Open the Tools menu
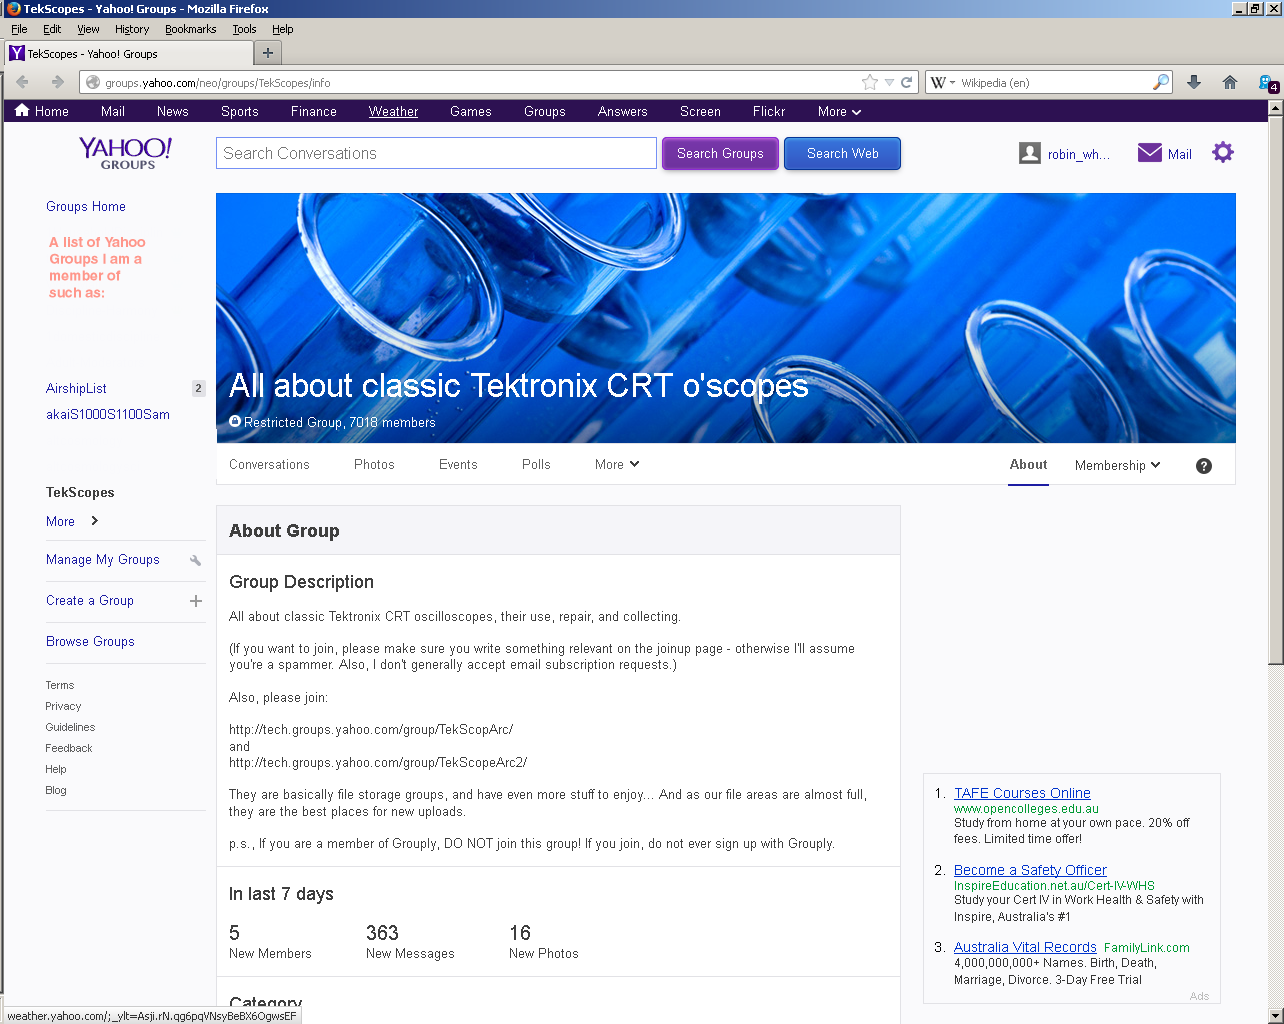 (x=245, y=29)
